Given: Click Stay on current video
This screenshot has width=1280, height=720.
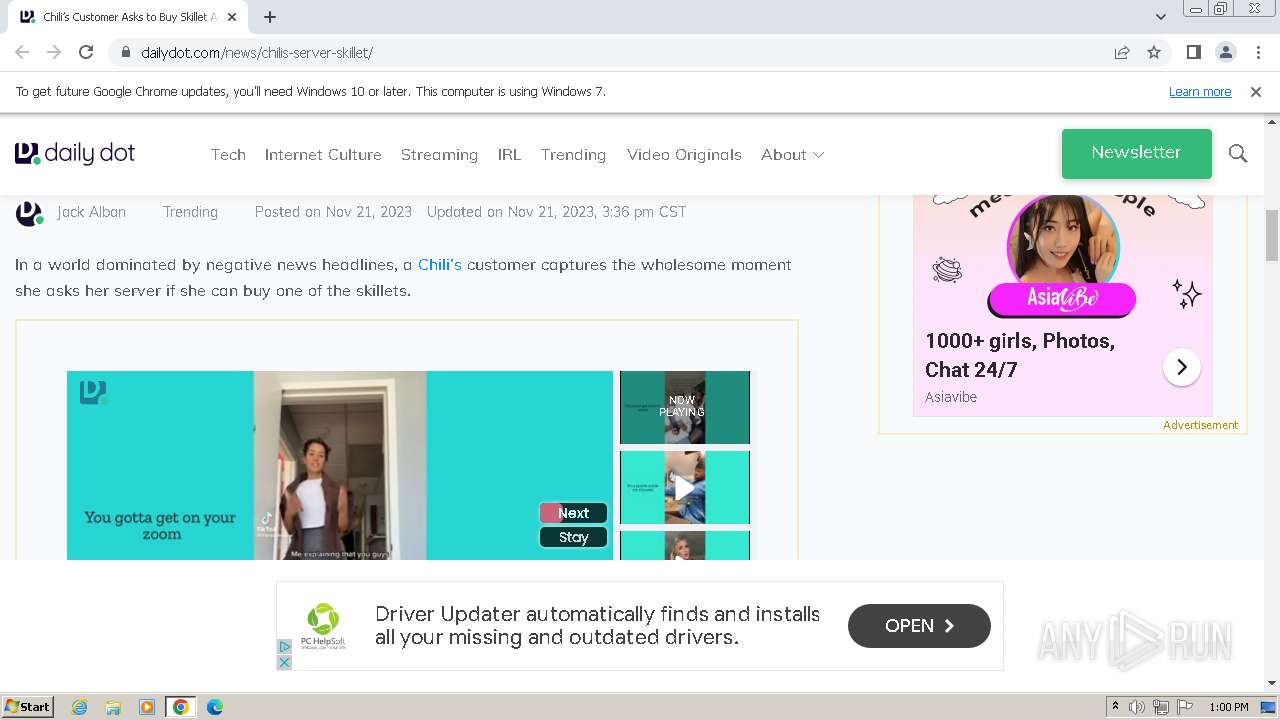Looking at the screenshot, I should (573, 537).
